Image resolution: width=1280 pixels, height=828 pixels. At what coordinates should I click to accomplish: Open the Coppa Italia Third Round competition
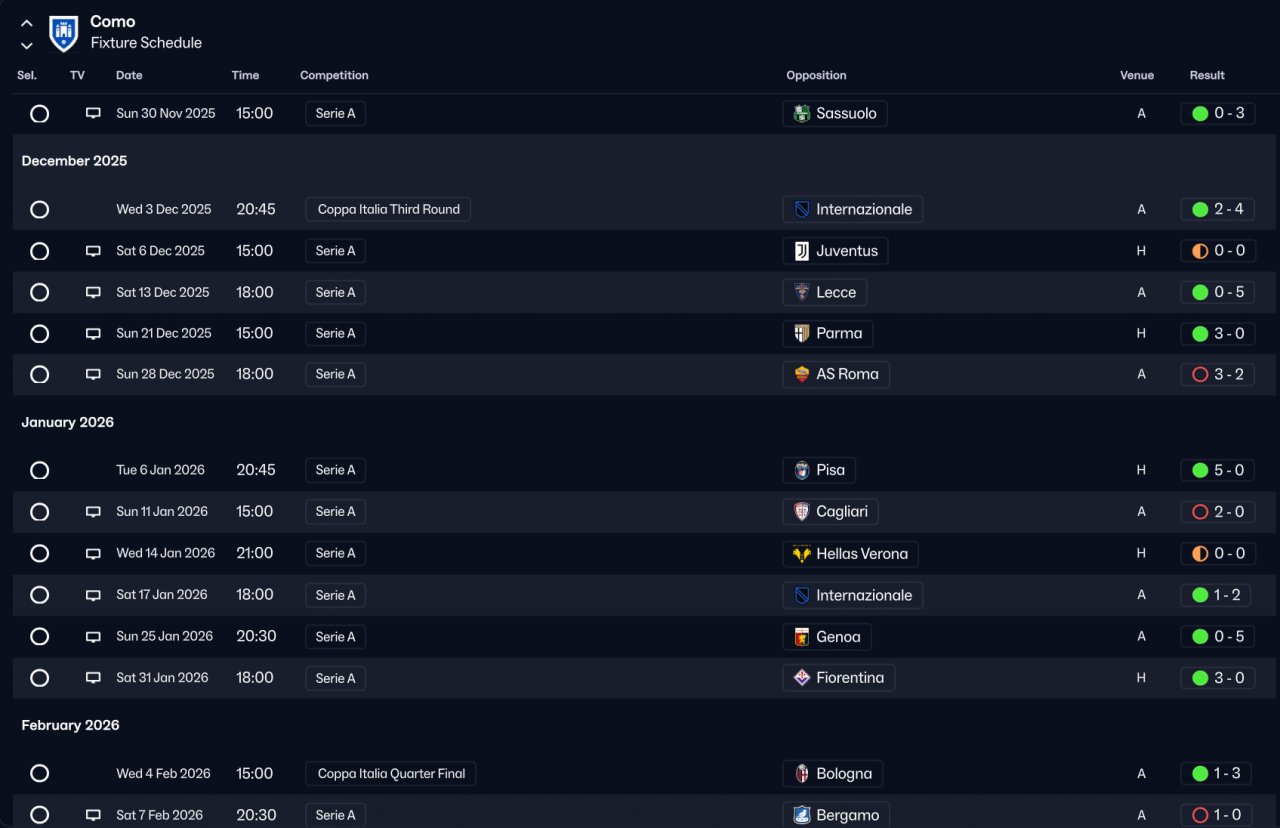[x=388, y=210]
